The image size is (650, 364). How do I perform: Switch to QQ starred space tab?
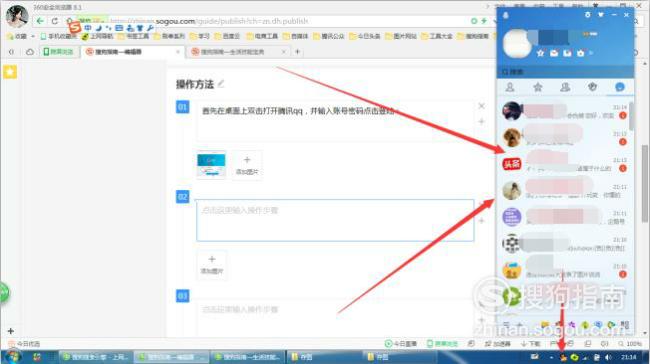click(538, 87)
